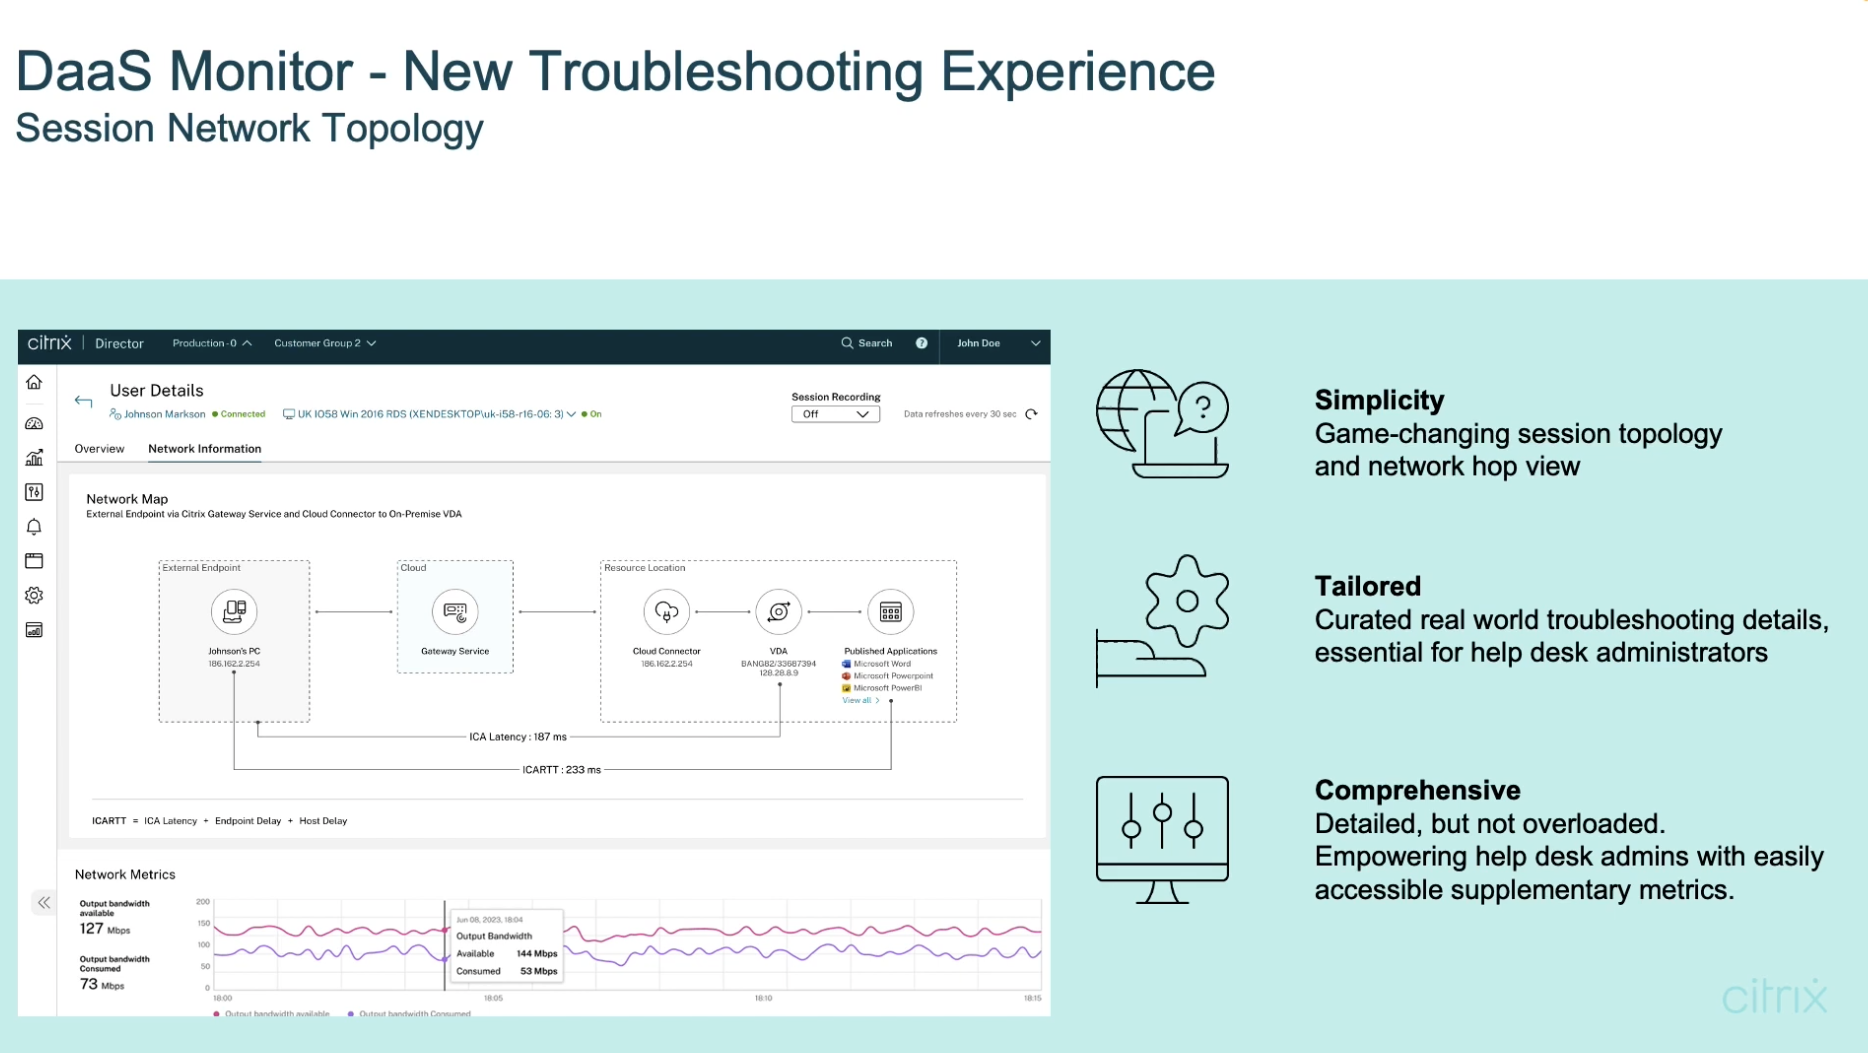This screenshot has height=1056, width=1868.
Task: Click the Trends chart icon in sidebar
Action: [34, 458]
